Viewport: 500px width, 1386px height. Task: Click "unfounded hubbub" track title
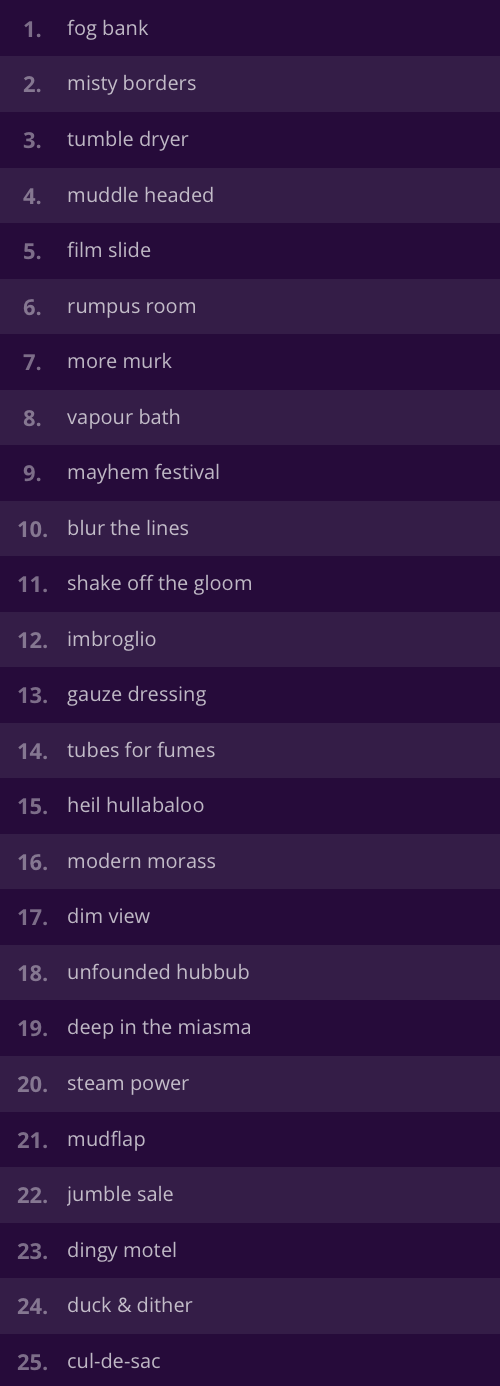click(158, 972)
